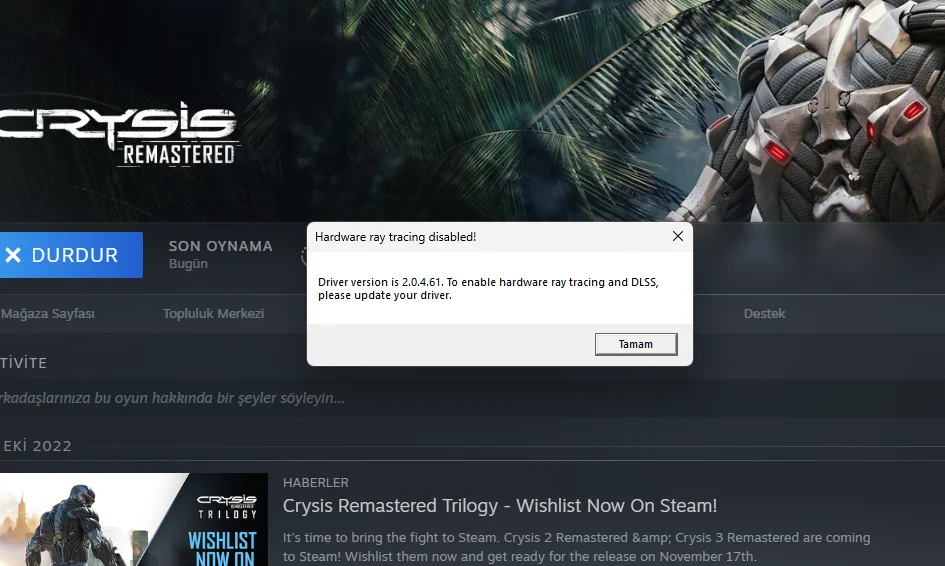Switch to the Topluluk Merkezi tab

tap(213, 313)
